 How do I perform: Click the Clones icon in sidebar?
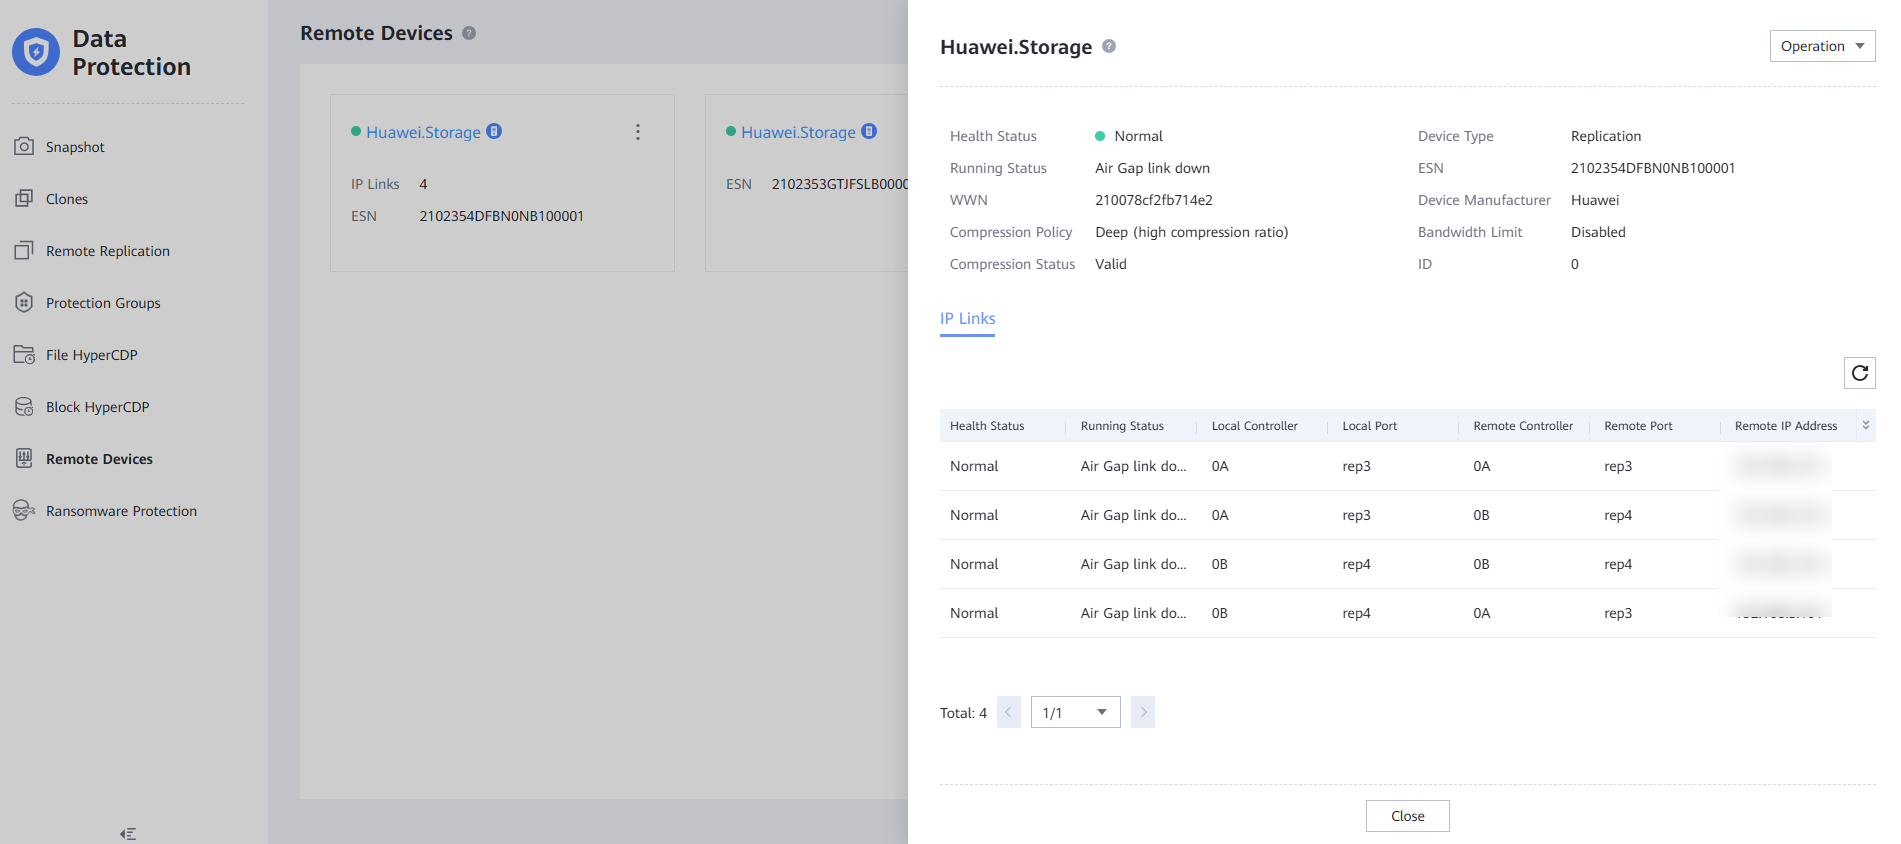24,199
